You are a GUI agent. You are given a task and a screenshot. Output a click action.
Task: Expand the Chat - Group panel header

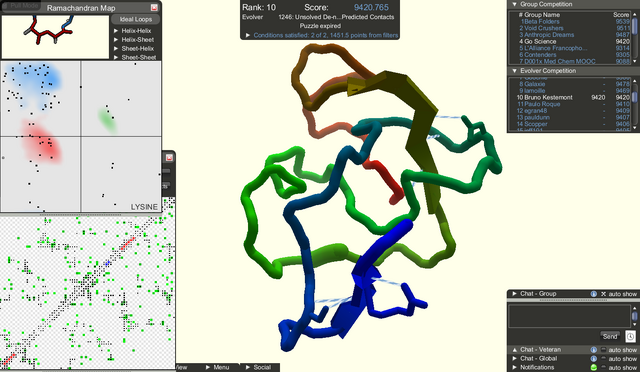pos(514,294)
